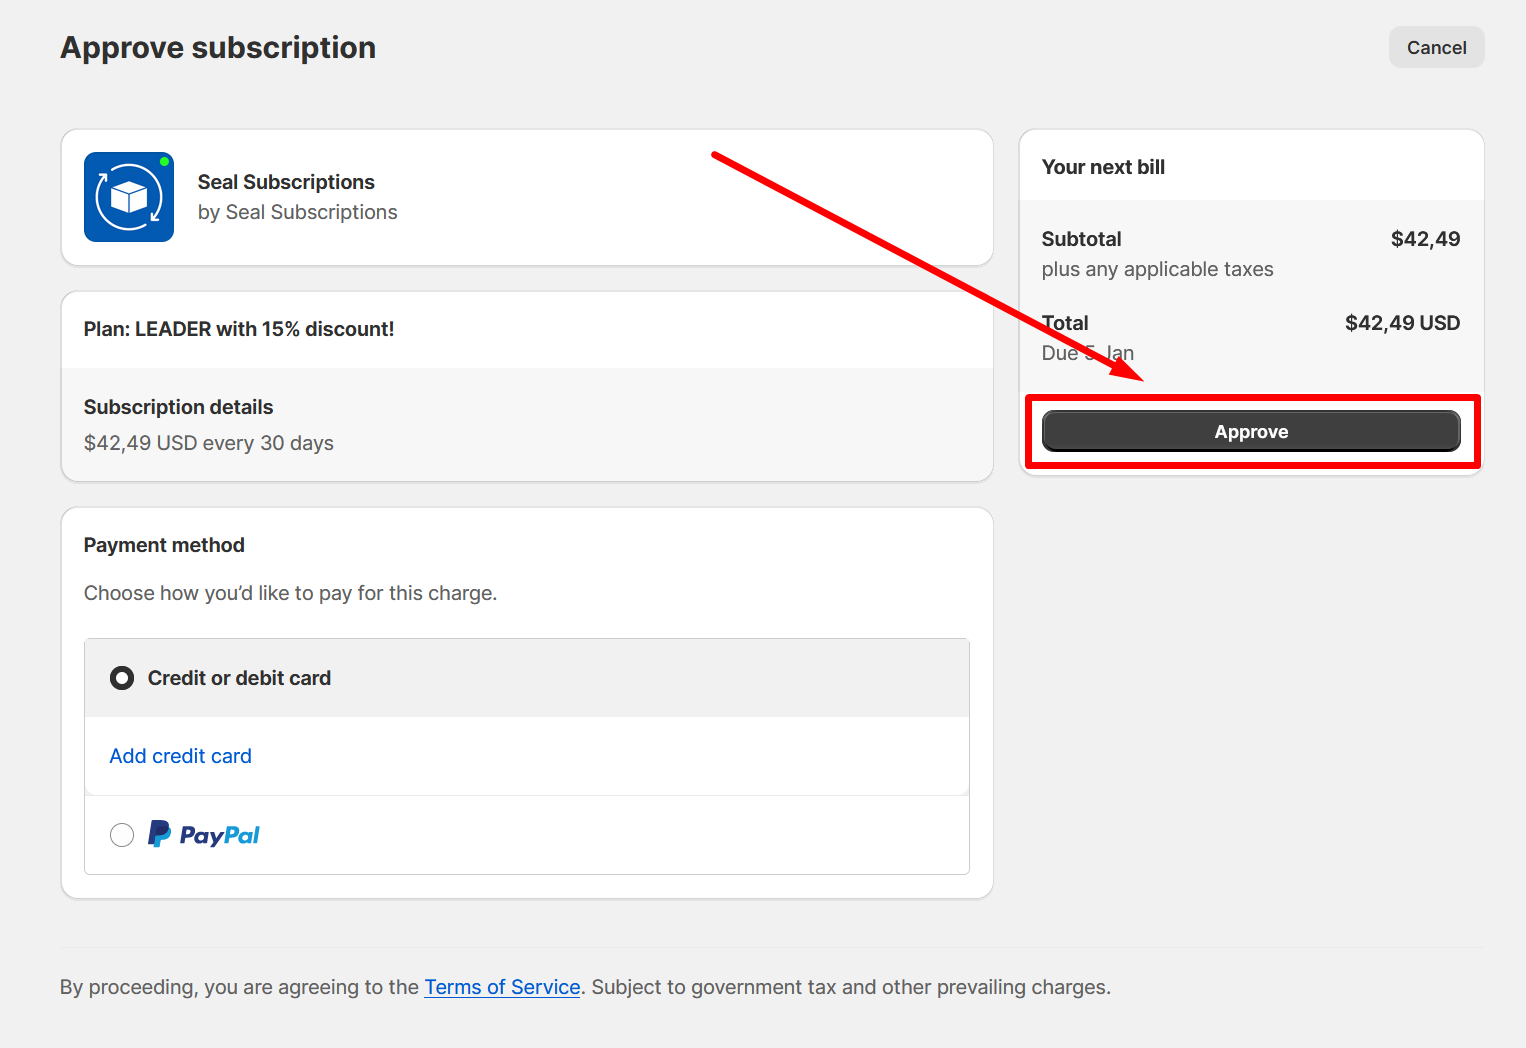Image resolution: width=1526 pixels, height=1048 pixels.
Task: Click the Plan: LEADER with 15% discount heading
Action: click(x=239, y=329)
